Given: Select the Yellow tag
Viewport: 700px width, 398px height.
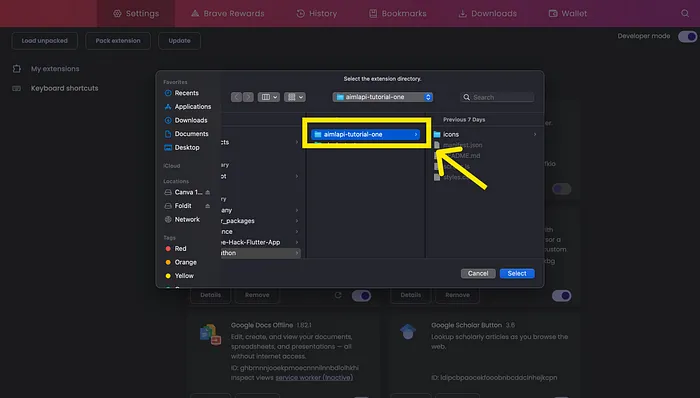Looking at the screenshot, I should coord(184,276).
